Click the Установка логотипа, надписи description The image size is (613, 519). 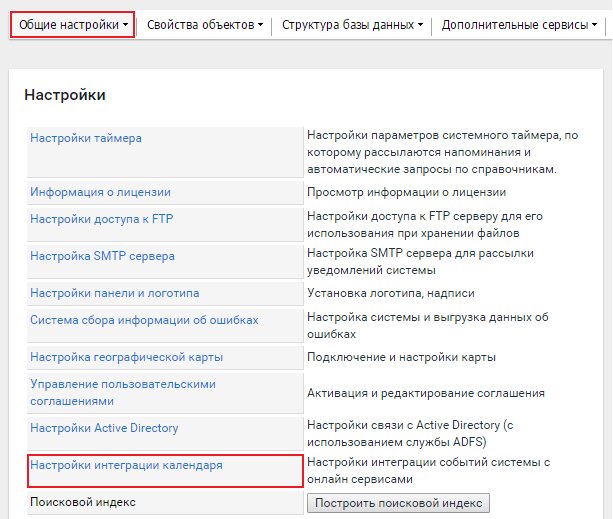click(390, 293)
